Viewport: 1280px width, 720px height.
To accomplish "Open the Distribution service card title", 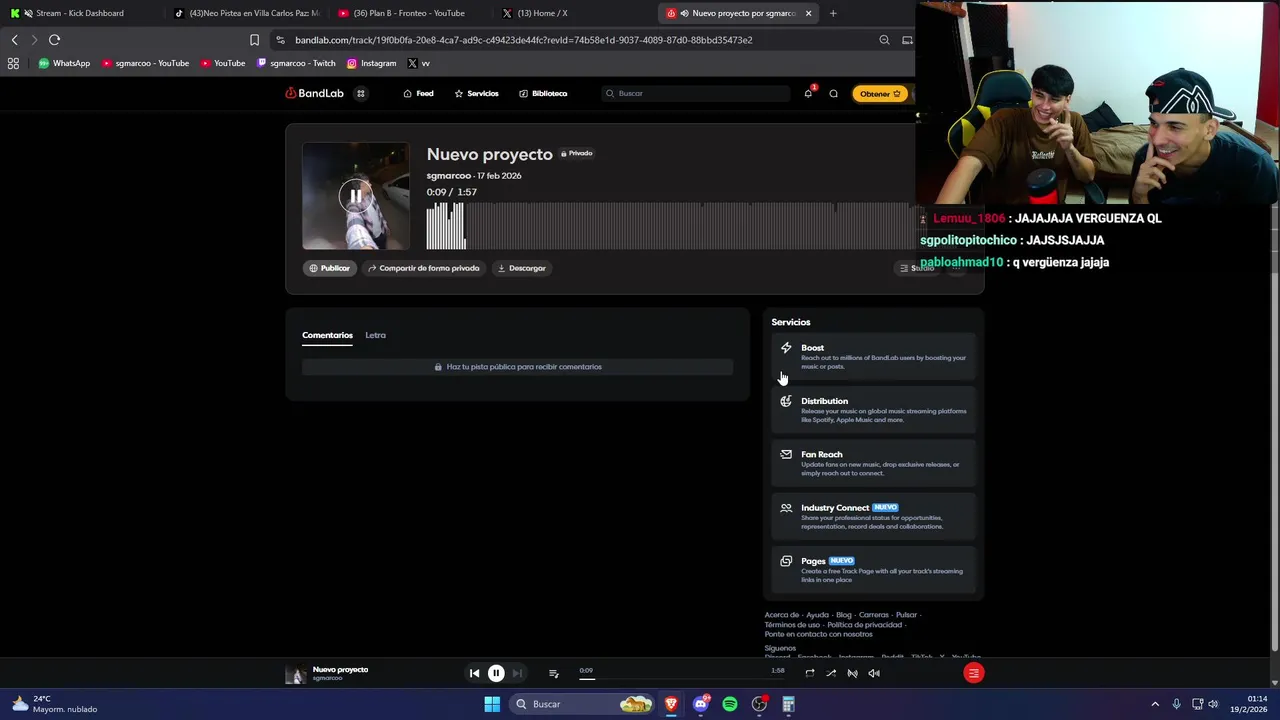I will (824, 401).
